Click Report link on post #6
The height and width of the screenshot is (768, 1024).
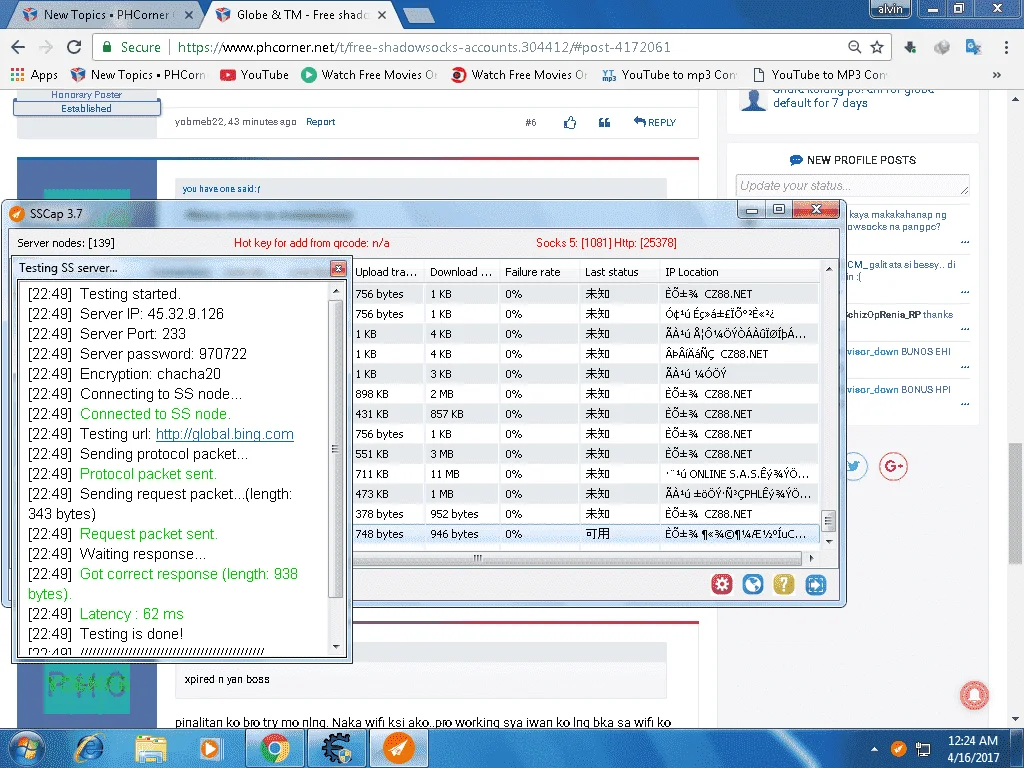pos(321,122)
